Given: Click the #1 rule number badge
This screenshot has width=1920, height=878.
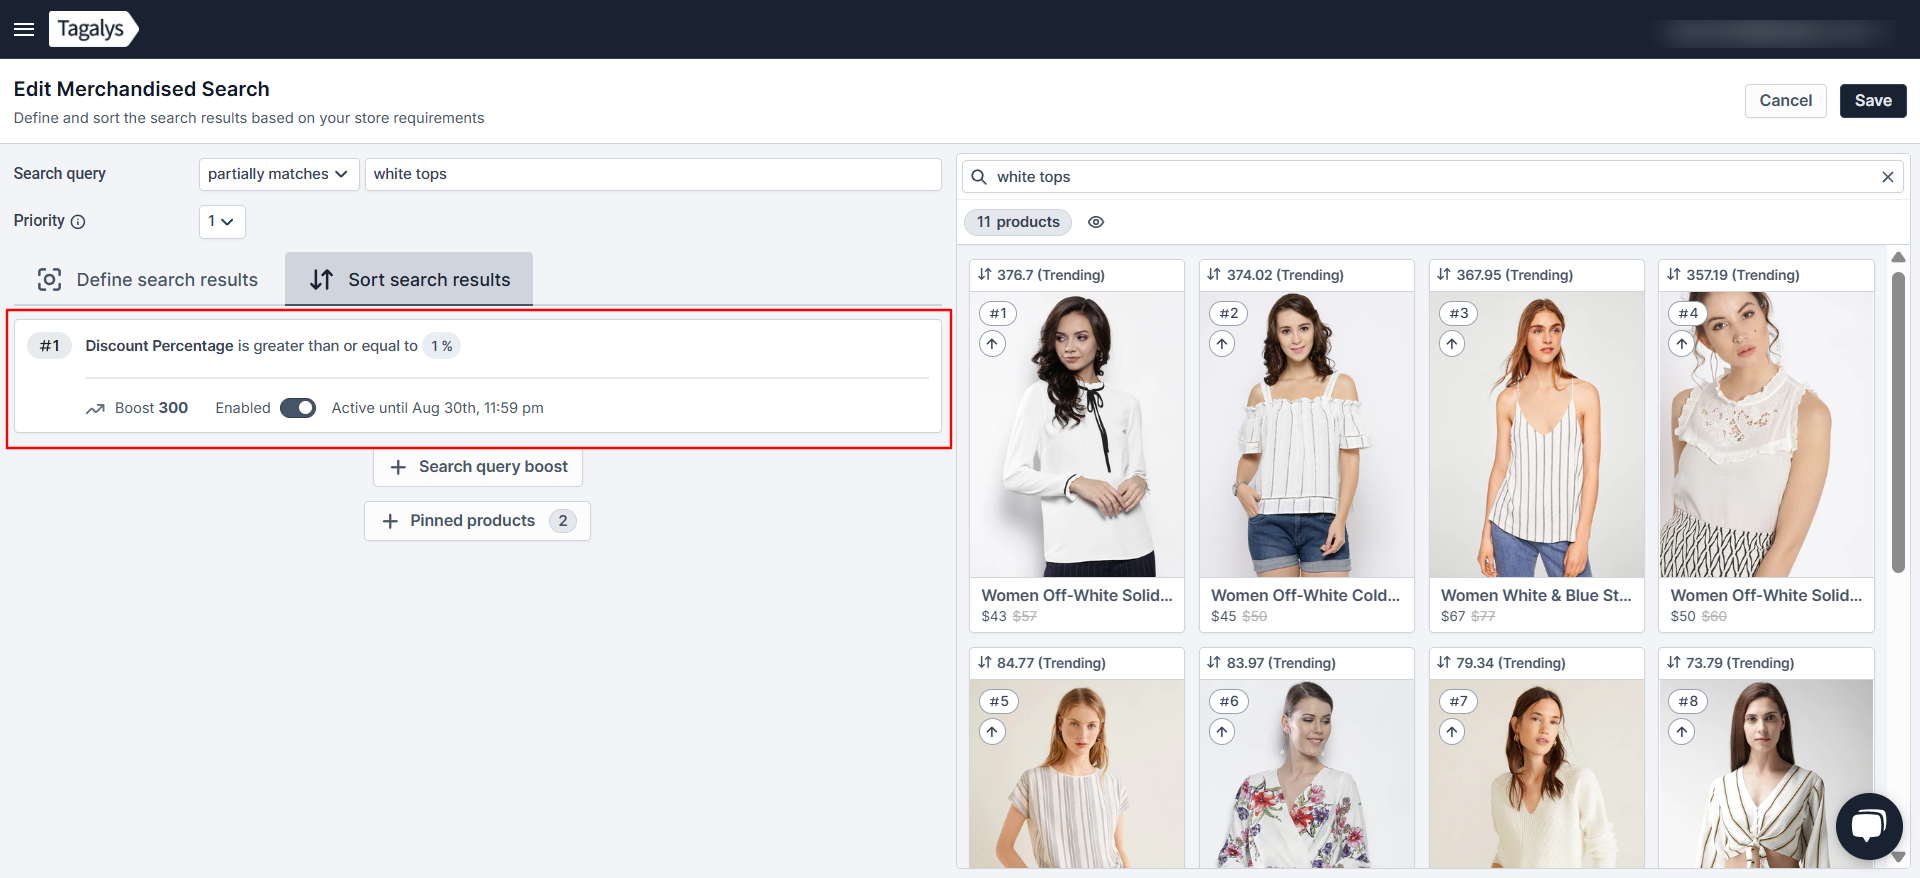Looking at the screenshot, I should [49, 346].
